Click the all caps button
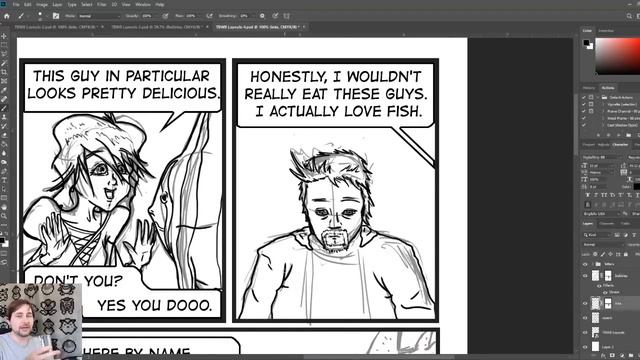Screen dimensions: 640x360 point(603,195)
